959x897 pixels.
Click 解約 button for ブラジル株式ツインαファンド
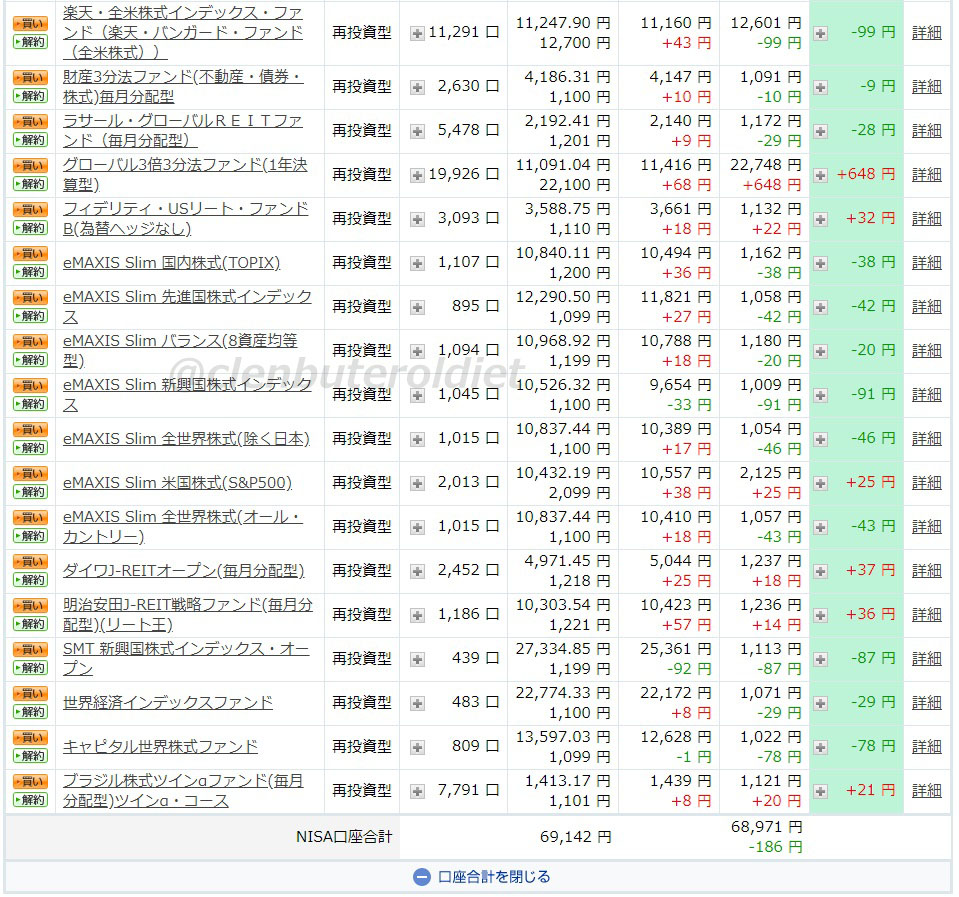pyautogui.click(x=31, y=800)
